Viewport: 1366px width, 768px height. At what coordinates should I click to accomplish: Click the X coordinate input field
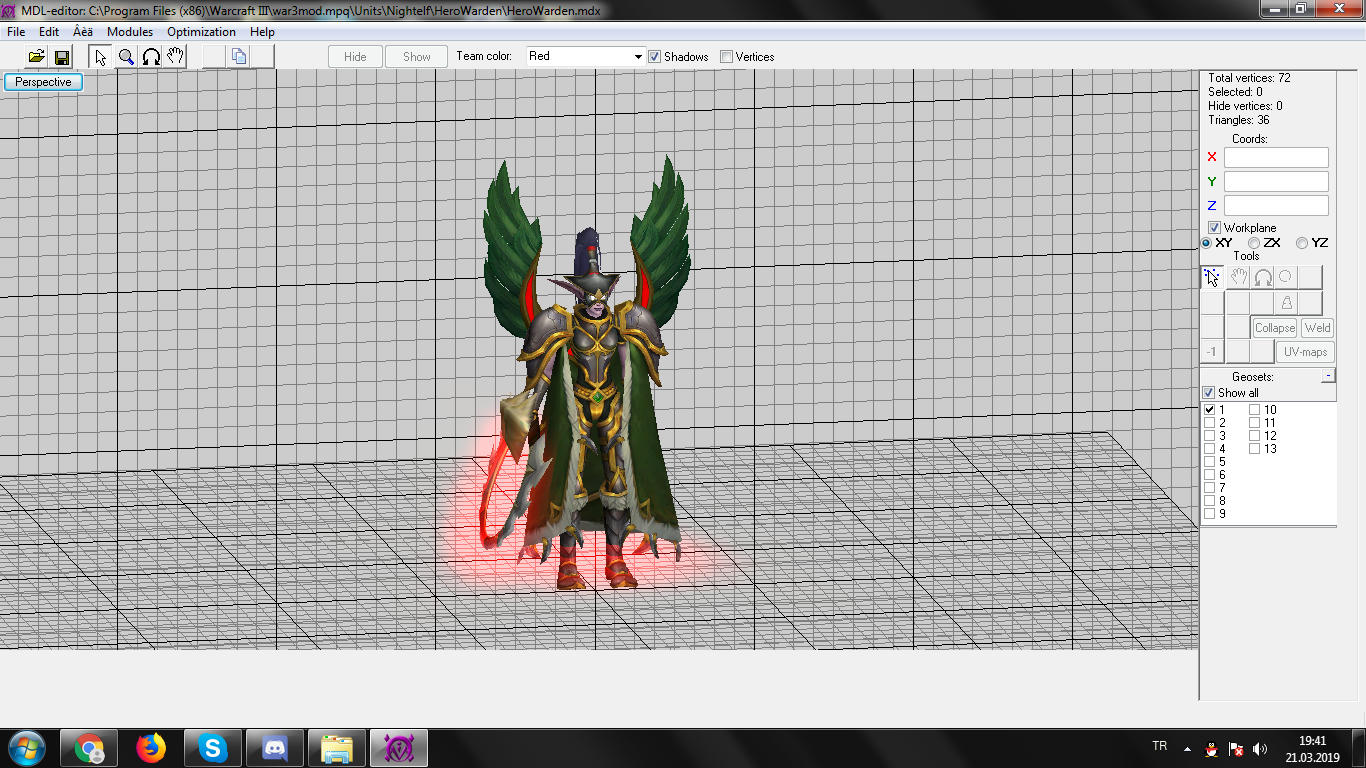point(1276,158)
